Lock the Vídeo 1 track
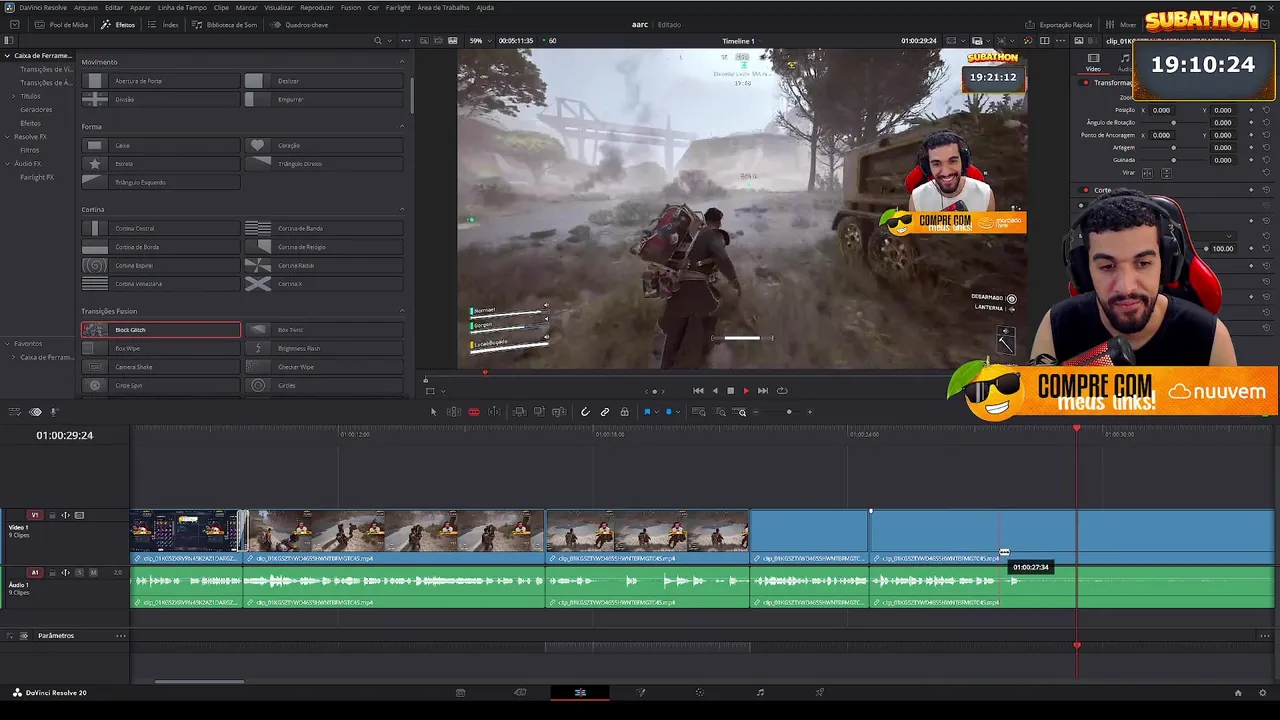Image resolution: width=1280 pixels, height=720 pixels. 52,516
